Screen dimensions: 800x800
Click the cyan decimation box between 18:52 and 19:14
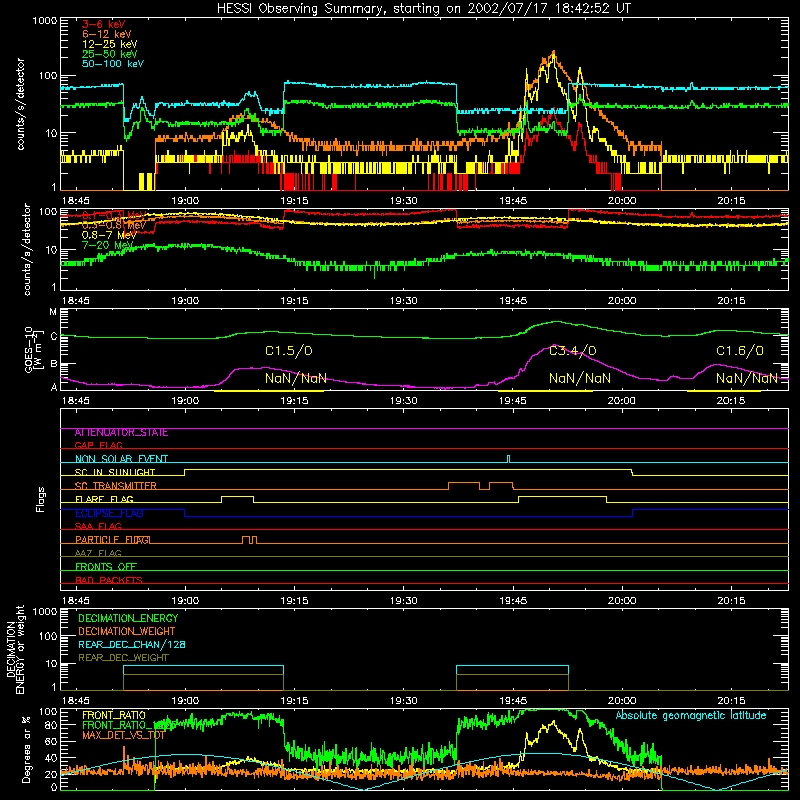point(203,670)
